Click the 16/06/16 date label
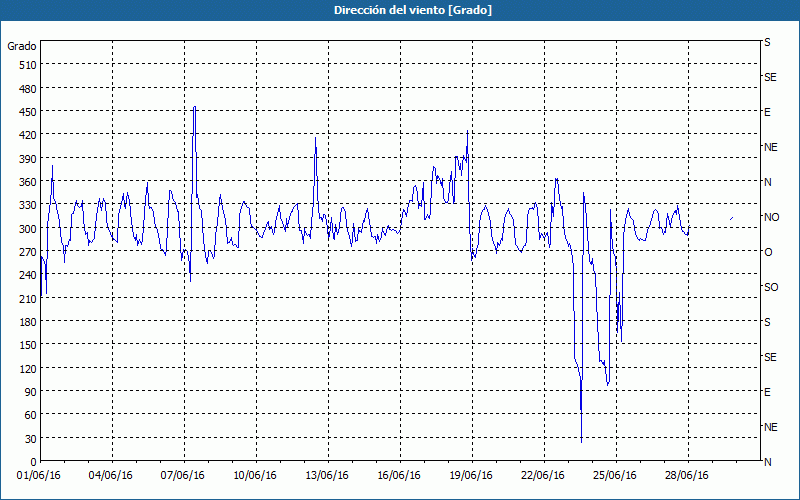The image size is (800, 500). click(x=399, y=476)
